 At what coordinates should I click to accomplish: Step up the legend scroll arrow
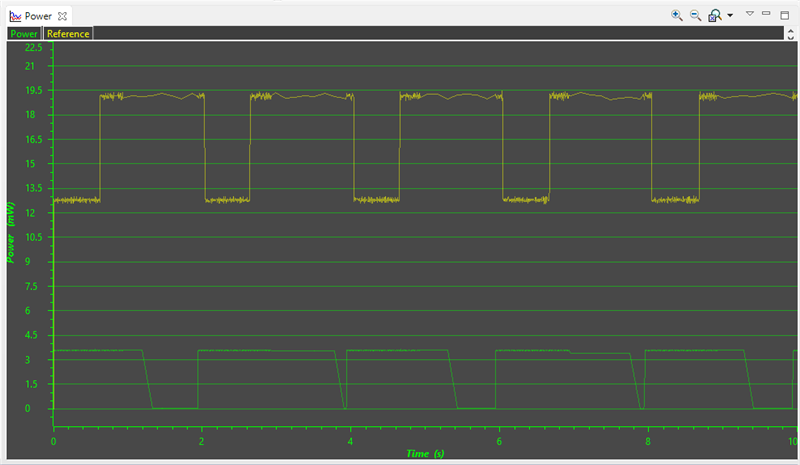pyautogui.click(x=791, y=31)
